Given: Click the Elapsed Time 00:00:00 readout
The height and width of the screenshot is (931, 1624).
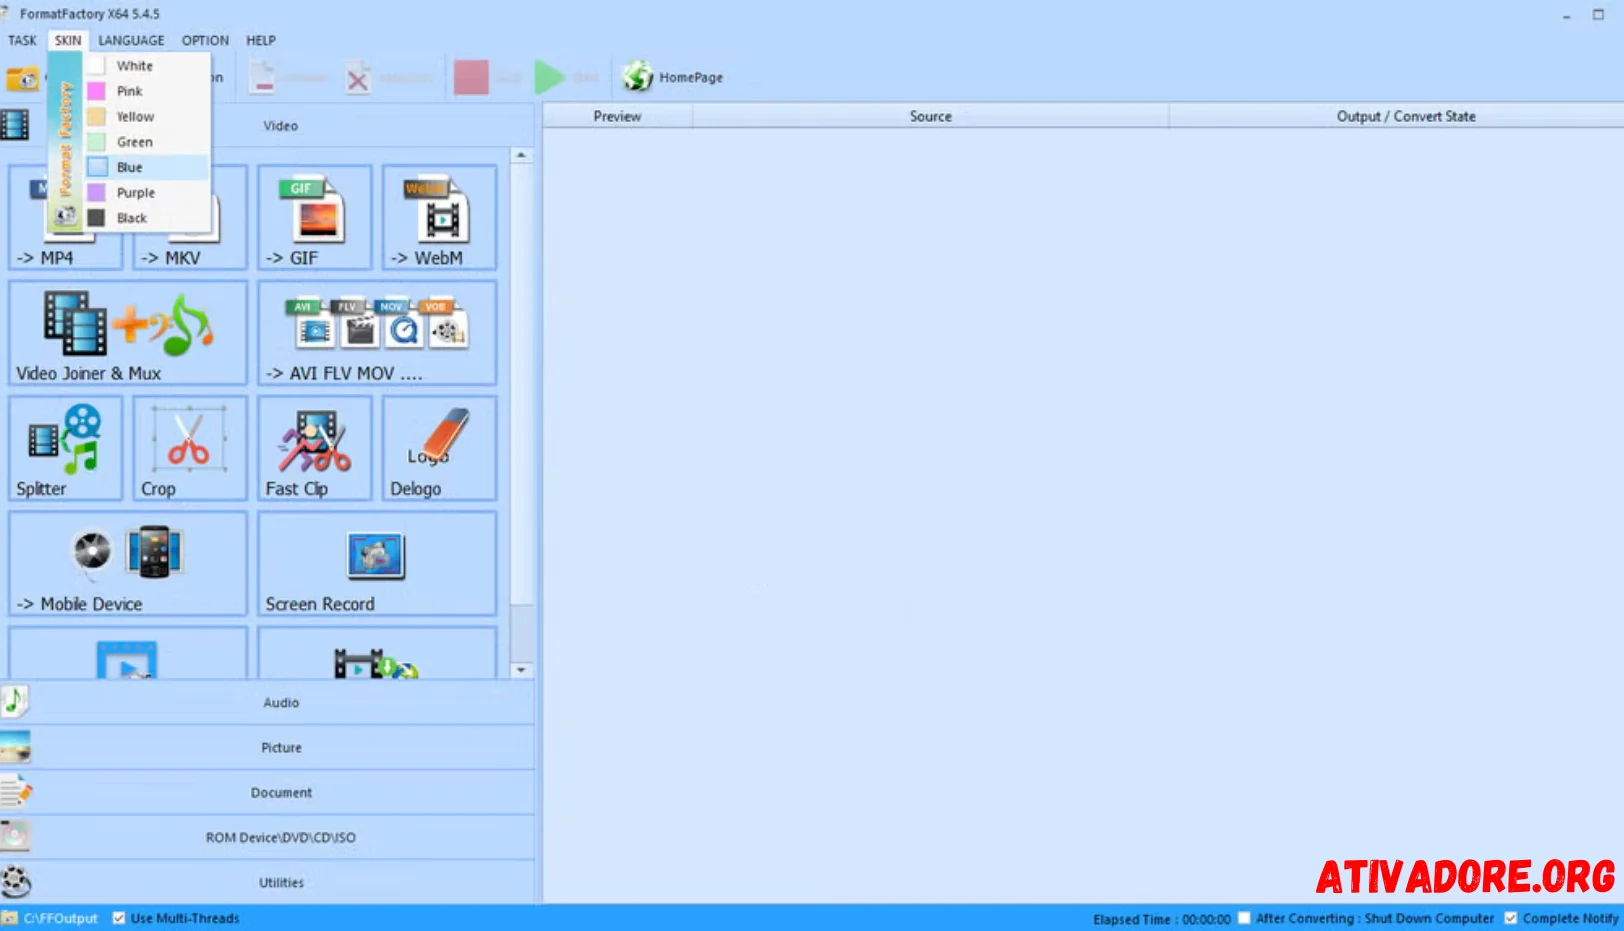Looking at the screenshot, I should (x=1161, y=919).
